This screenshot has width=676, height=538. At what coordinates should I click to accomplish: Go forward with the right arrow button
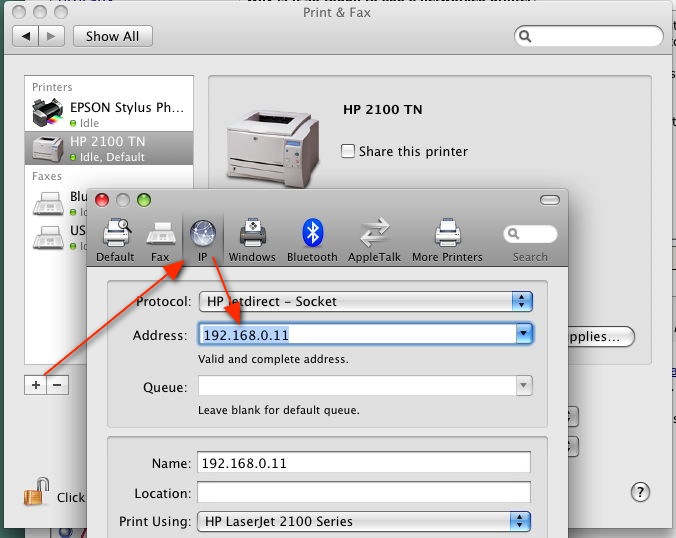51,36
